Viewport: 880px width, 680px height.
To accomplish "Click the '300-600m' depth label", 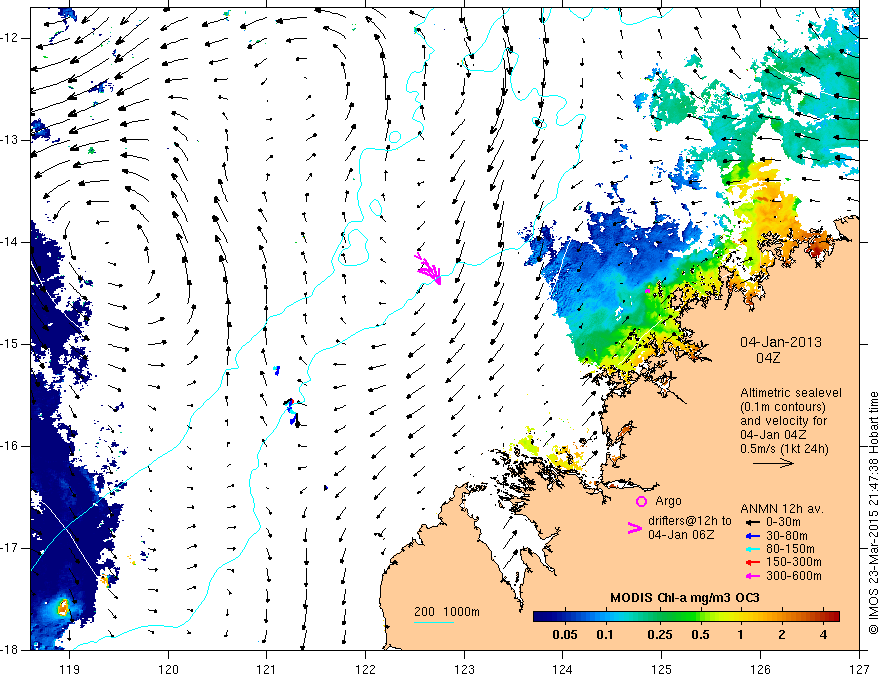I will pos(793,576).
